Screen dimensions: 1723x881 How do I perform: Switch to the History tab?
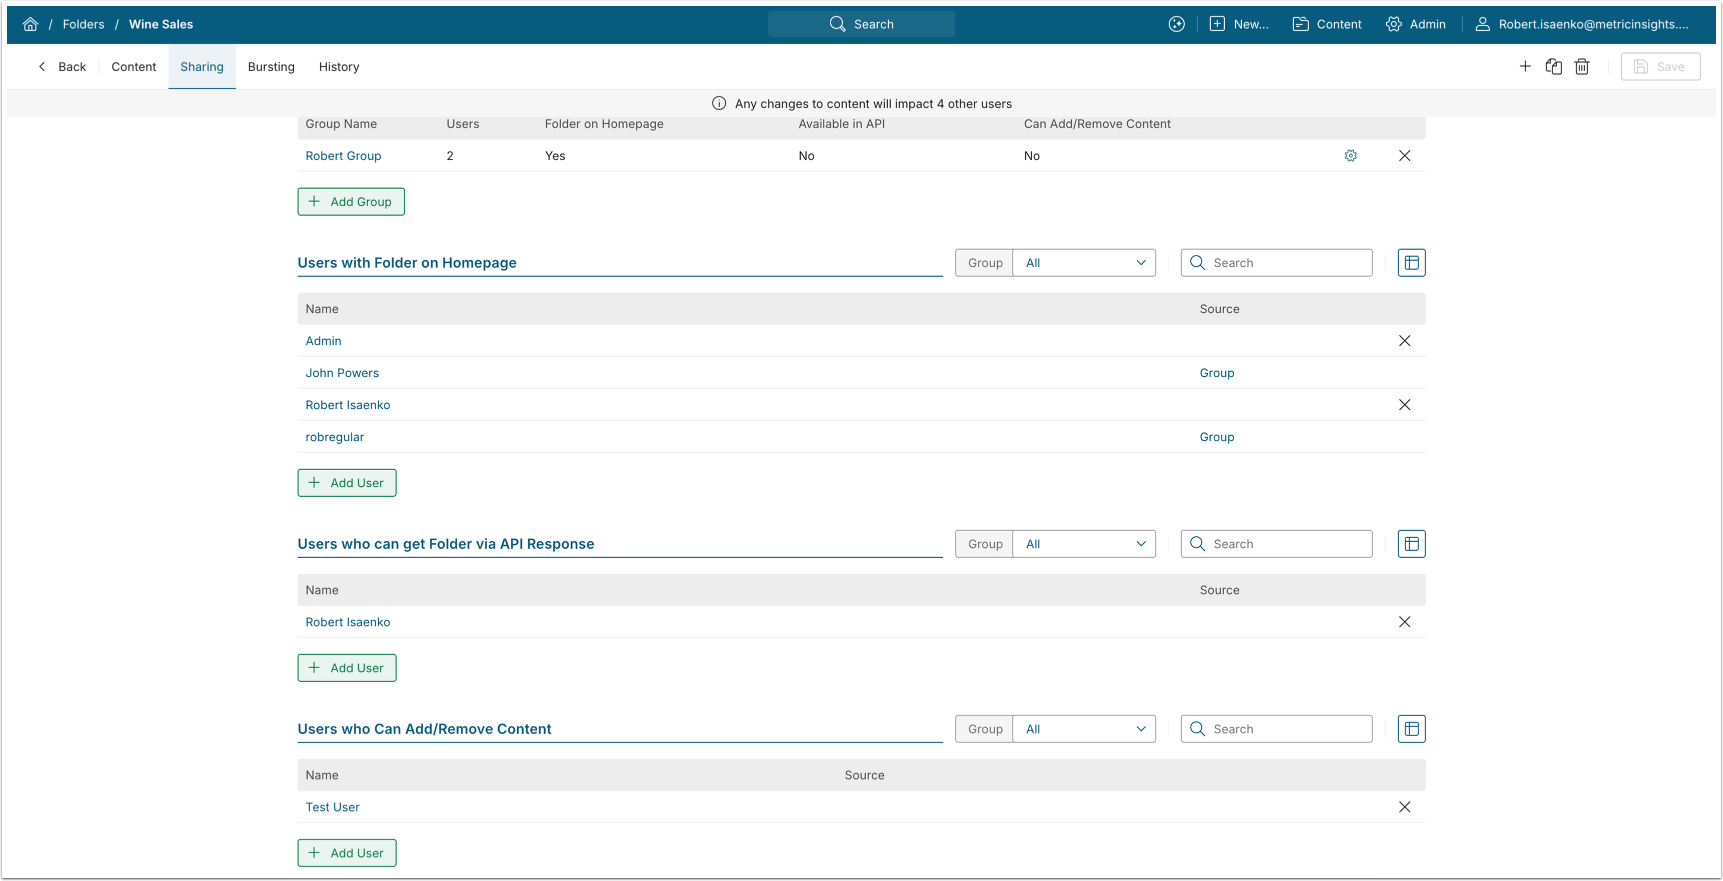339,67
